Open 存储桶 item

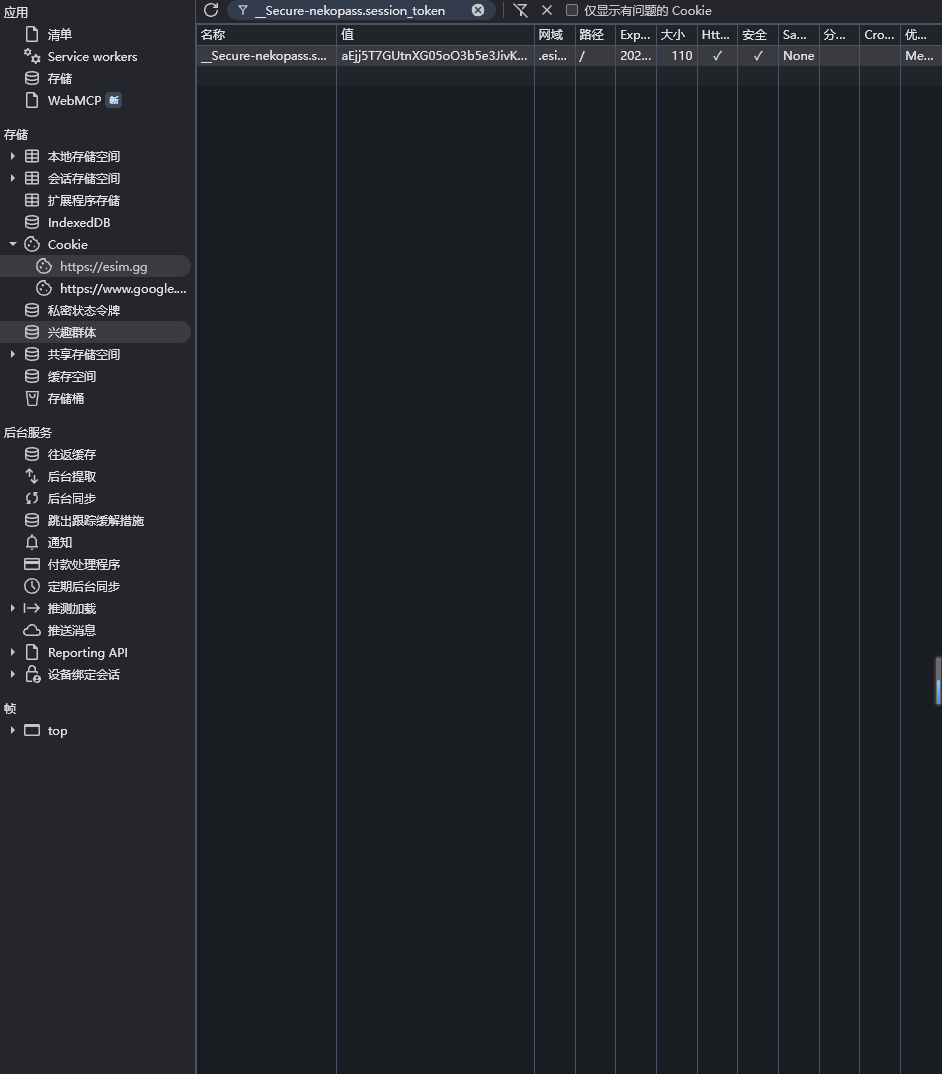click(66, 398)
